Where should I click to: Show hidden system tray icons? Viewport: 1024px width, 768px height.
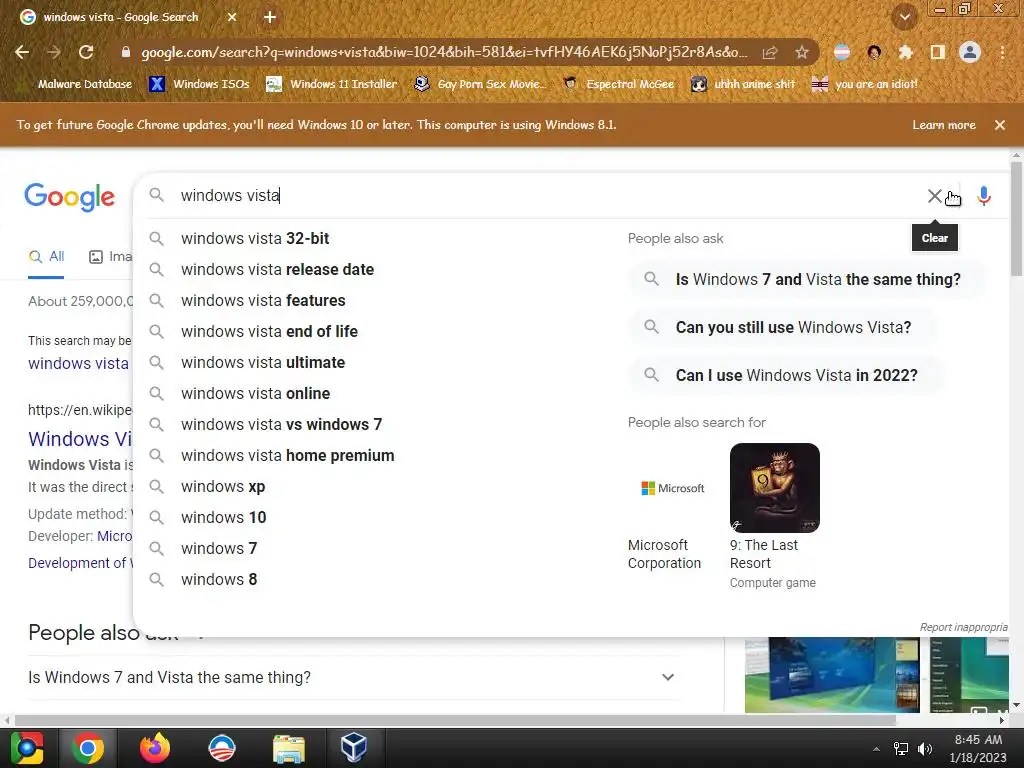[x=876, y=748]
